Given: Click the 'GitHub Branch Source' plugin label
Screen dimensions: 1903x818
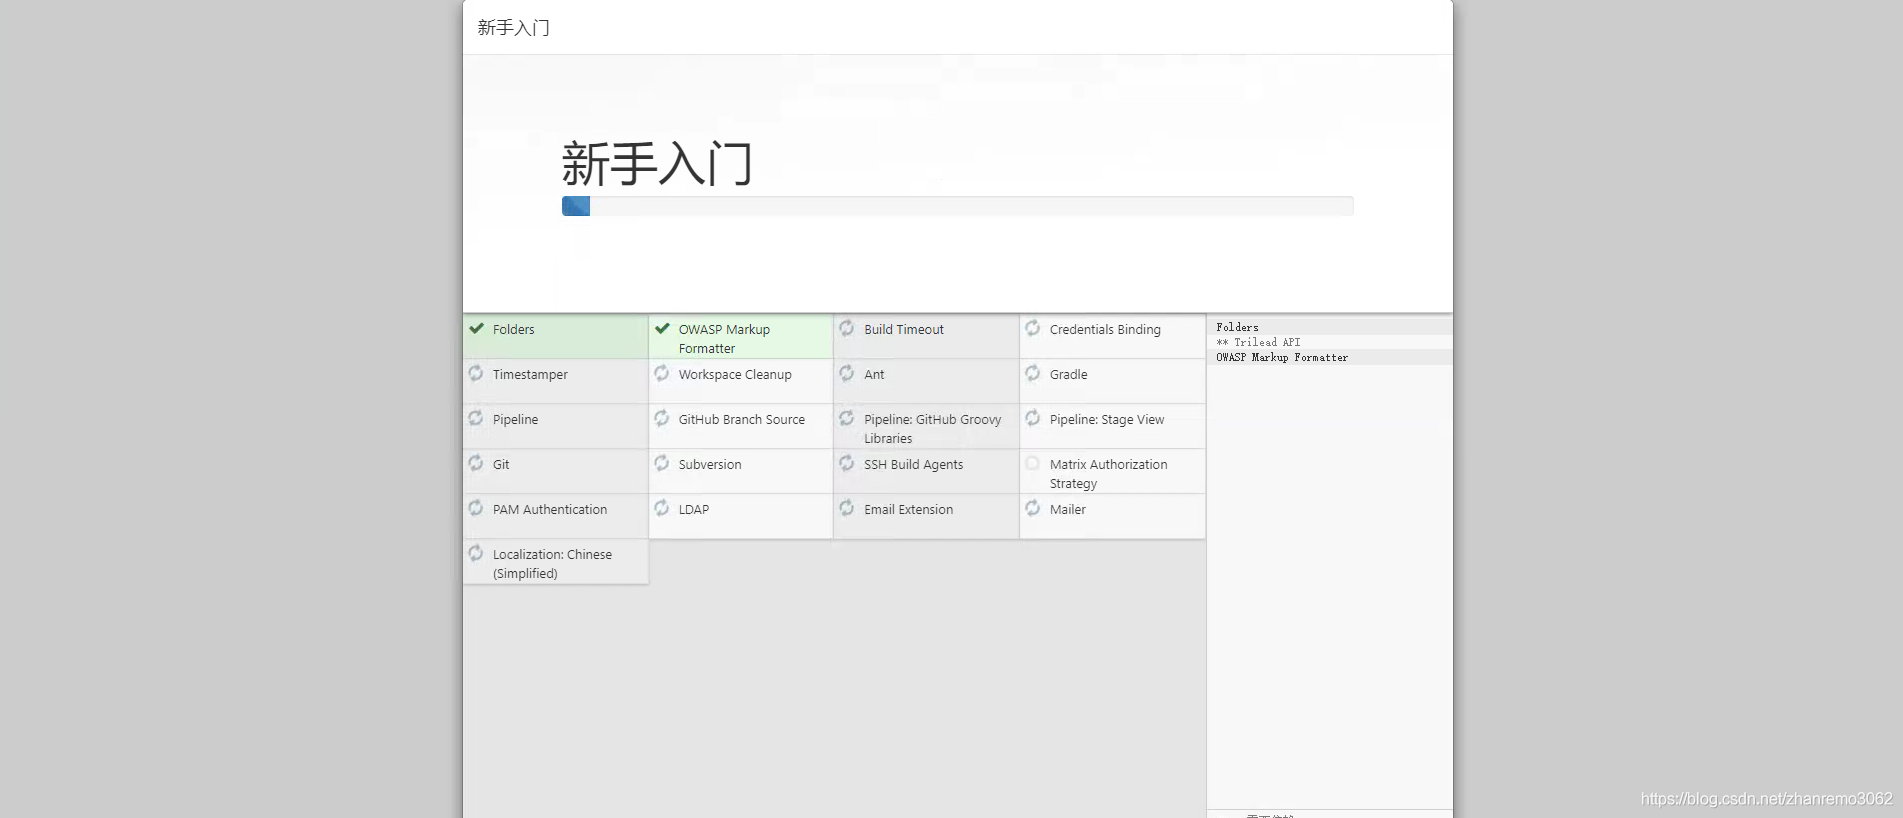Looking at the screenshot, I should click(741, 420).
